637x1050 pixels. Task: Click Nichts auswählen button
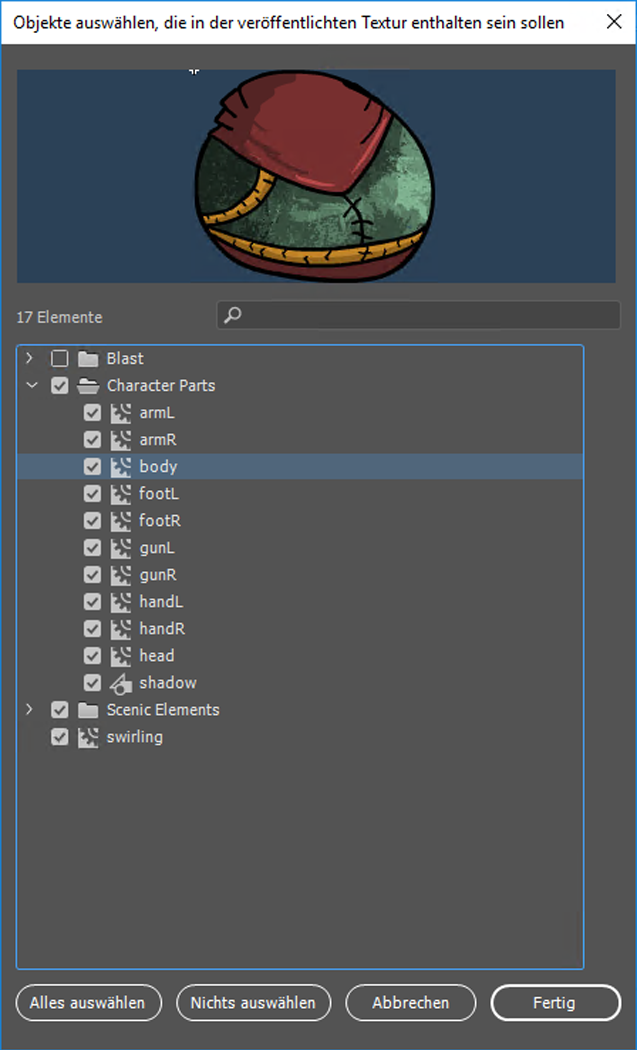(x=254, y=1002)
